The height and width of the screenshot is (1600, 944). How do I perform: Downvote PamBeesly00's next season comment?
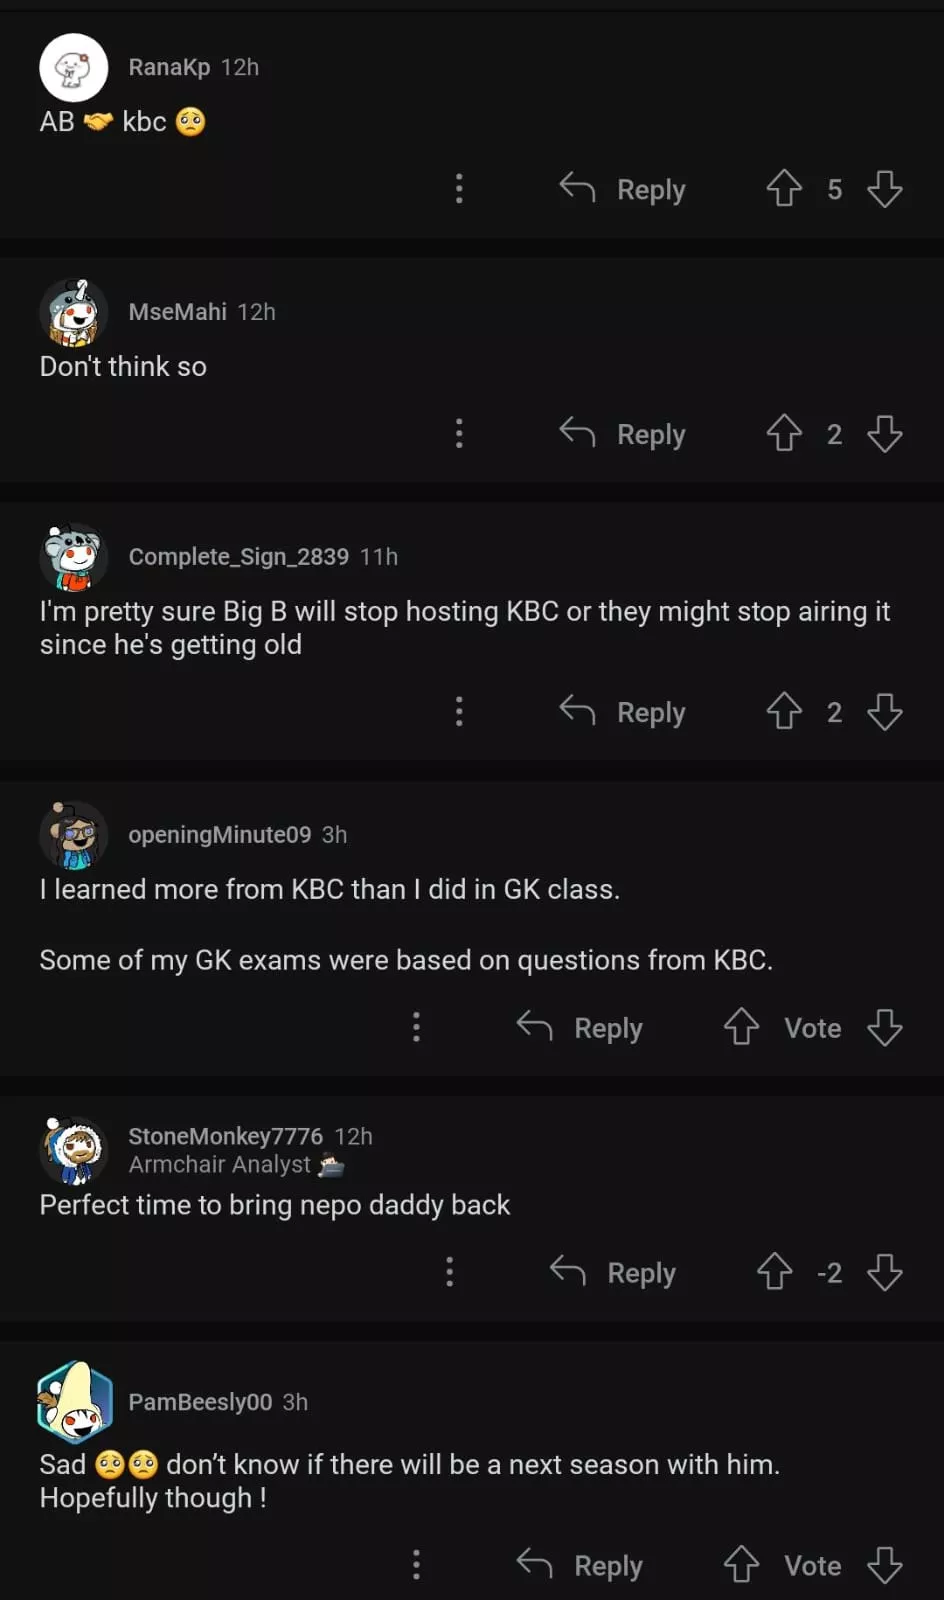coord(885,1564)
